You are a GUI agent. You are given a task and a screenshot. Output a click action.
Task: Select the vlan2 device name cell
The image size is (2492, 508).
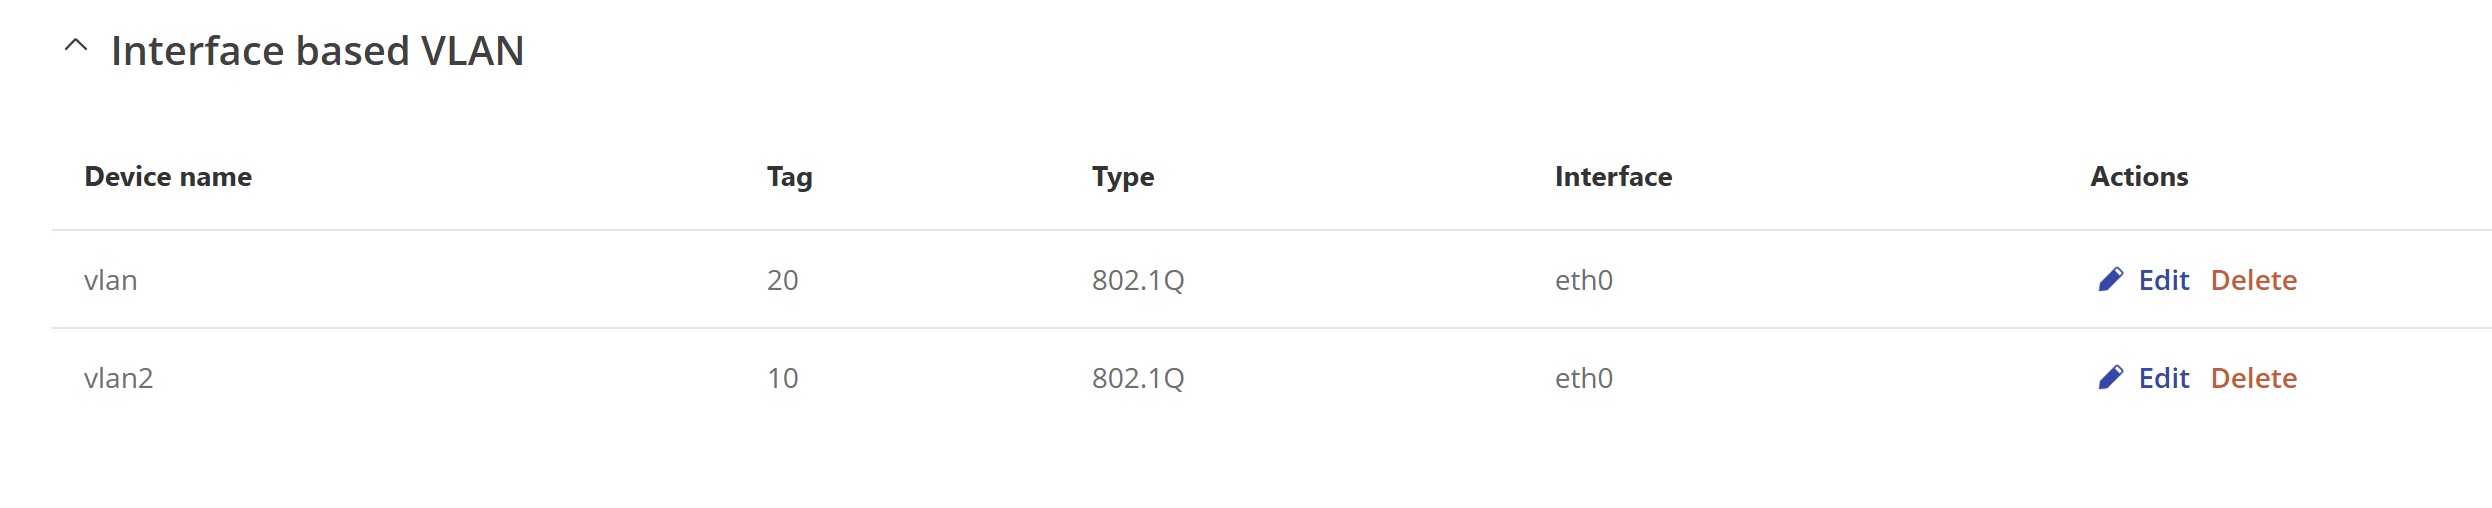[x=118, y=378]
